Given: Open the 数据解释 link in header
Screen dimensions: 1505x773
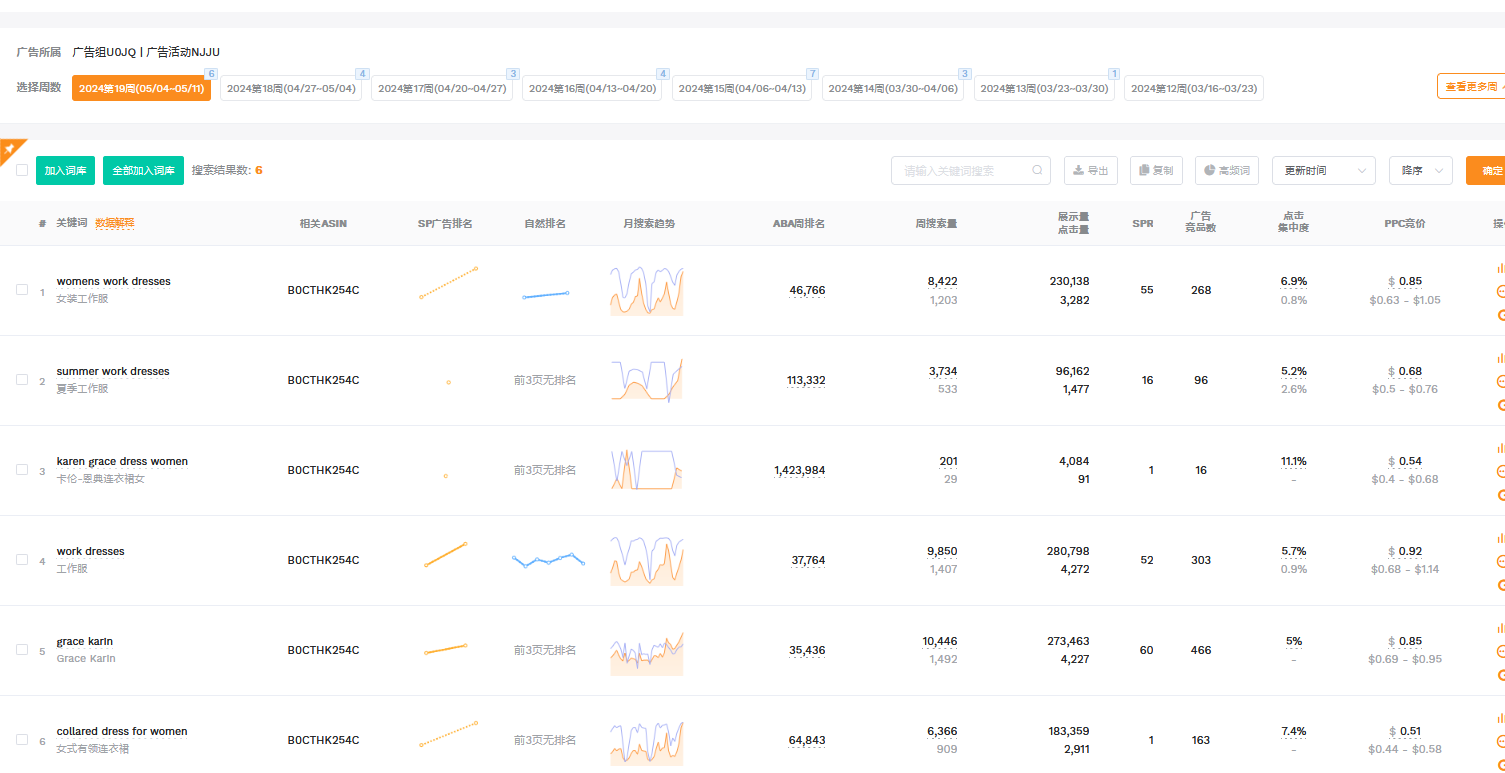Looking at the screenshot, I should click(x=114, y=223).
